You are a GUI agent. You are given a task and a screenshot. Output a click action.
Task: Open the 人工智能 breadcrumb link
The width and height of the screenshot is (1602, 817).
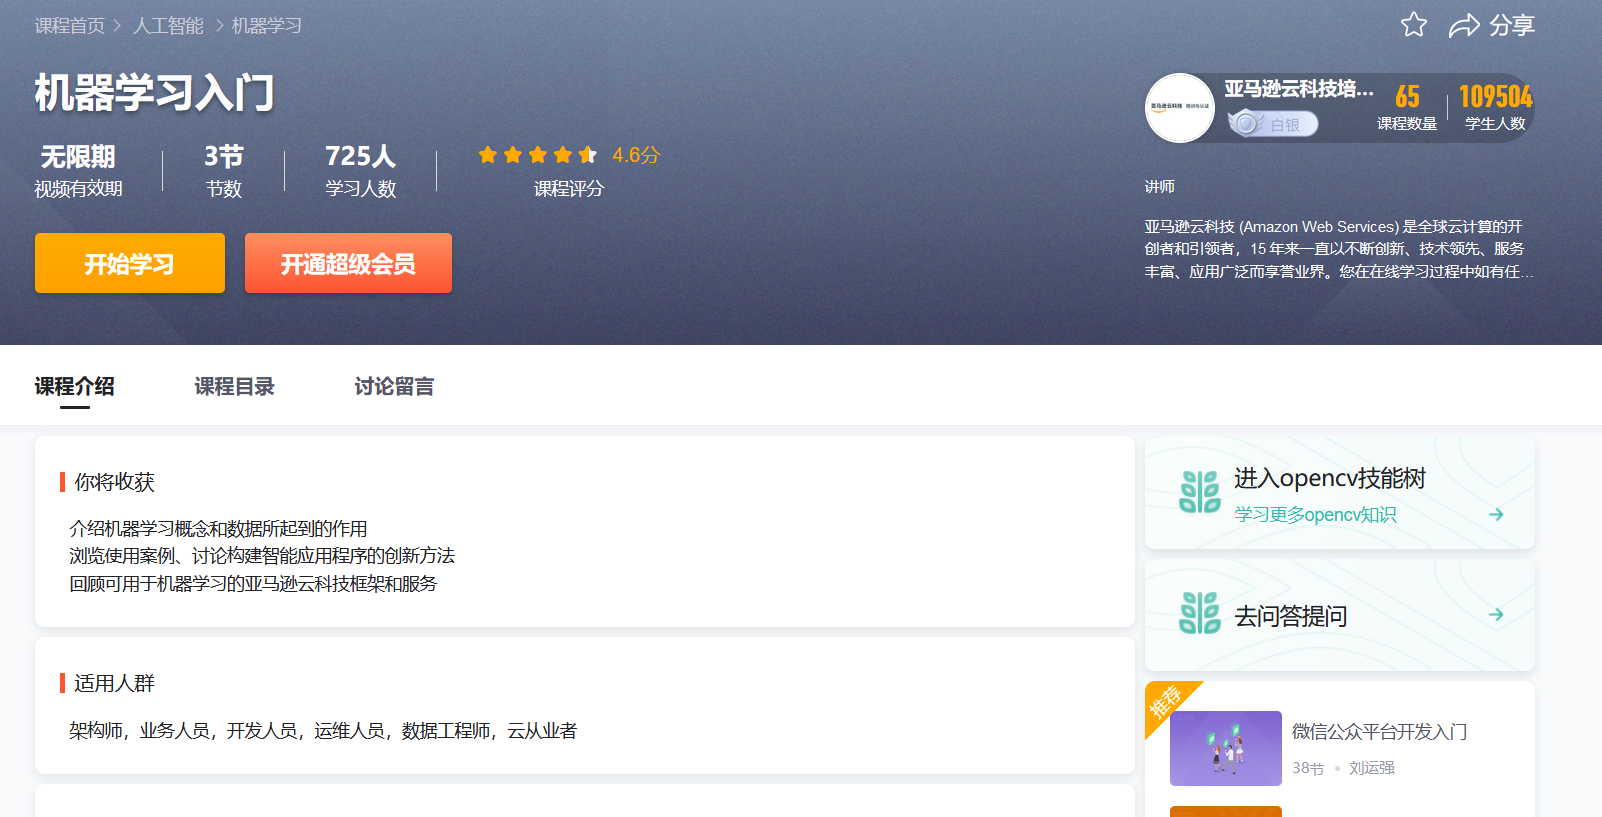pos(168,26)
